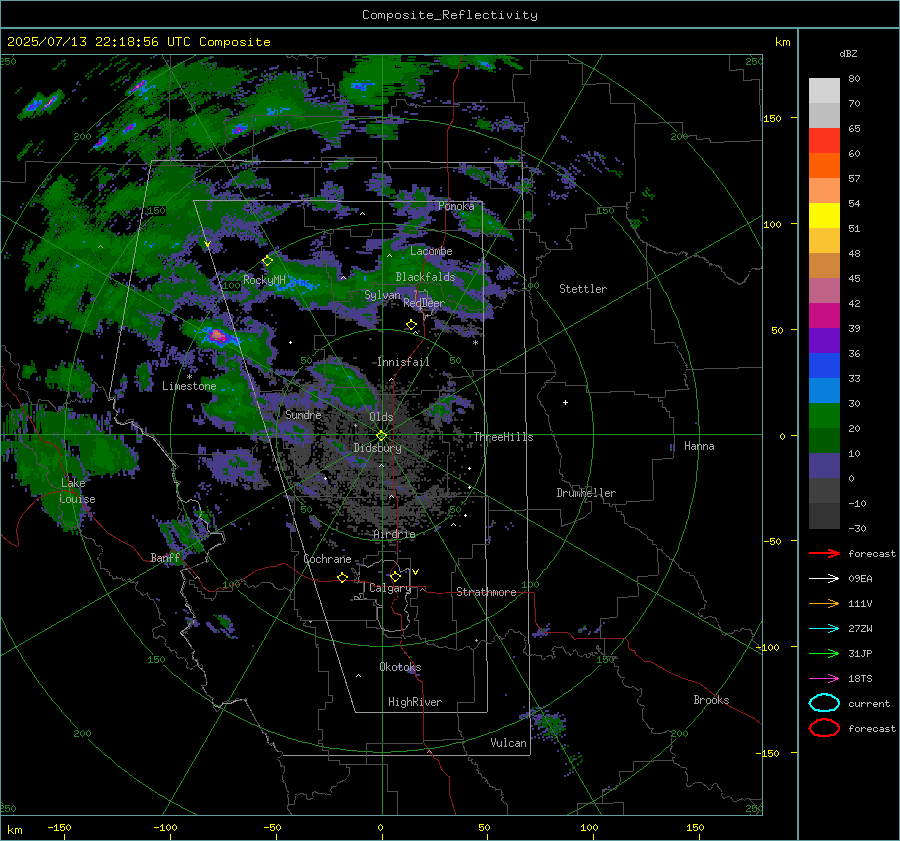Image resolution: width=900 pixels, height=841 pixels.
Task: Click the 2025/07/13 22:18:56 UTC timestamp
Action: 99,42
